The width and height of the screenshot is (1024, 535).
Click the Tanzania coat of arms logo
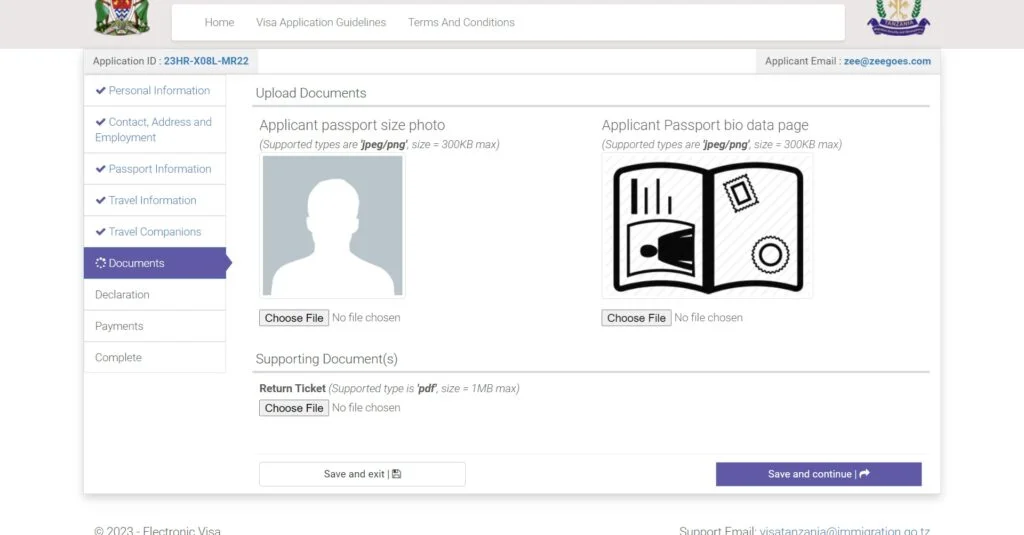121,17
